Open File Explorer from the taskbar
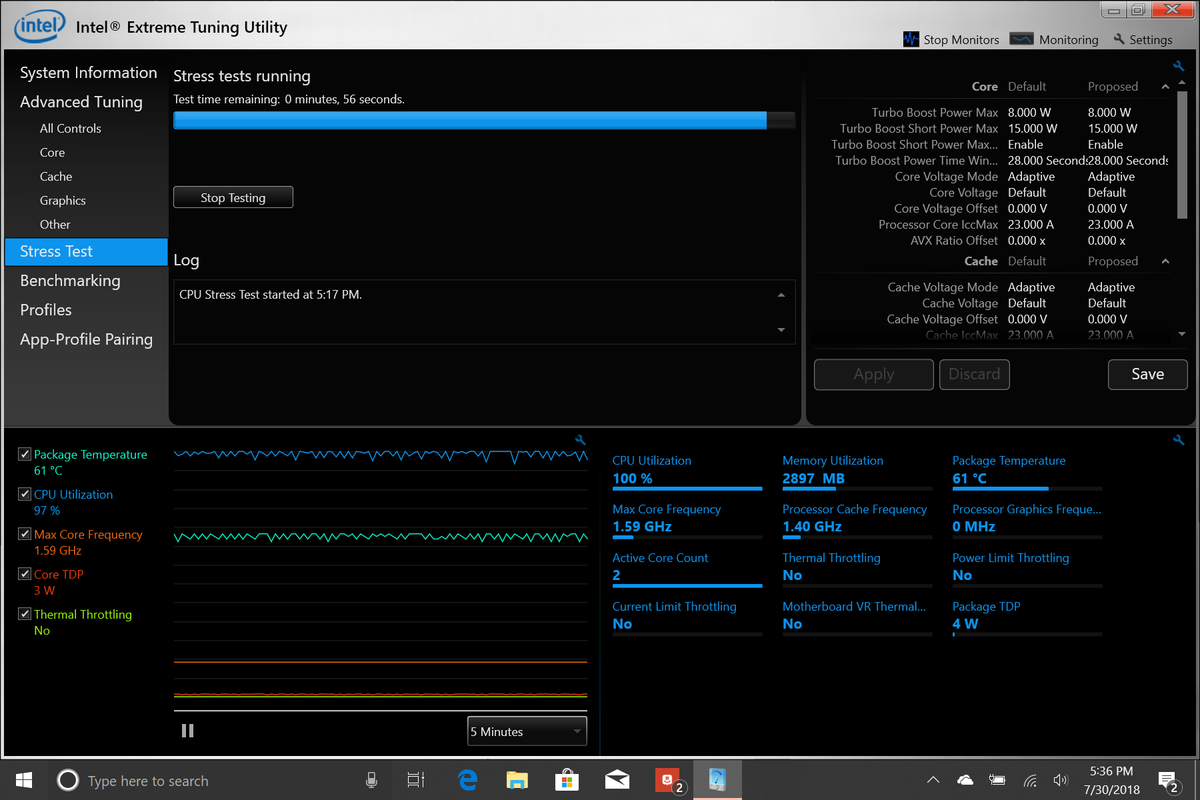This screenshot has width=1200, height=800. (x=517, y=780)
